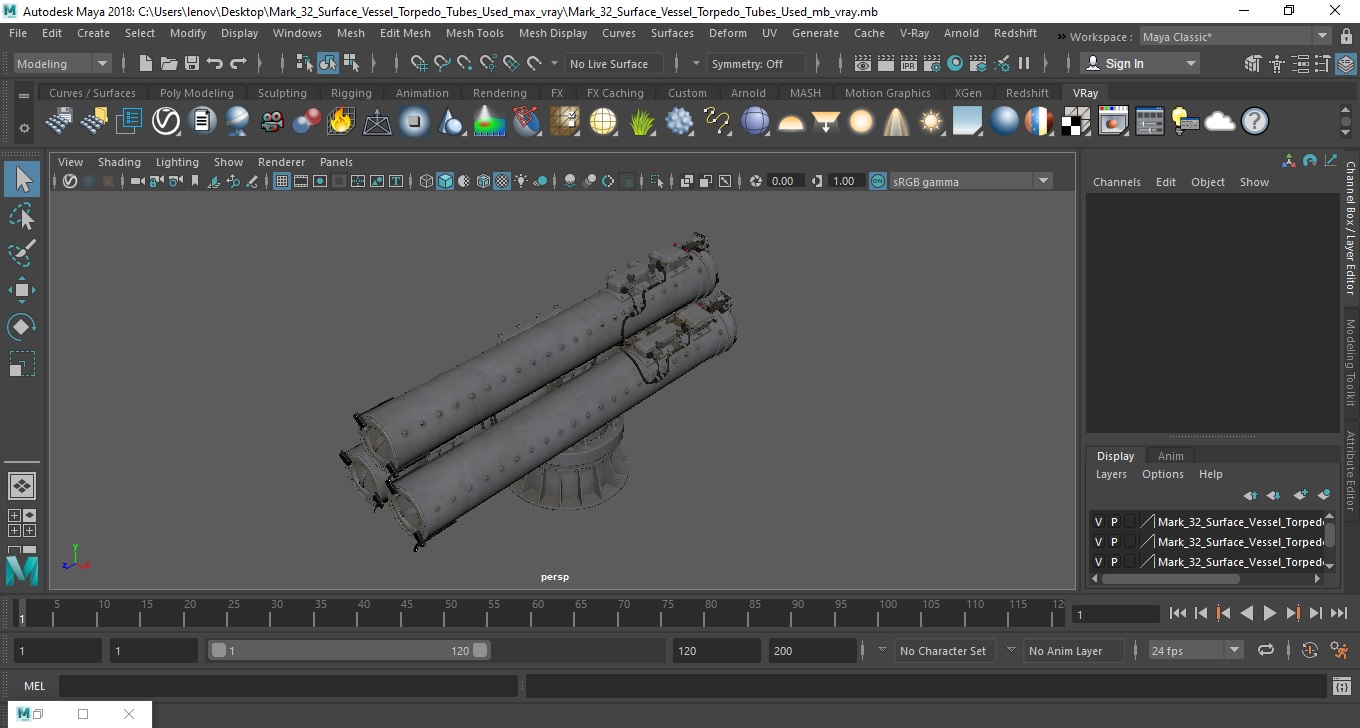Click the checkerboard shelf icon
This screenshot has width=1360, height=728.
tap(1076, 122)
